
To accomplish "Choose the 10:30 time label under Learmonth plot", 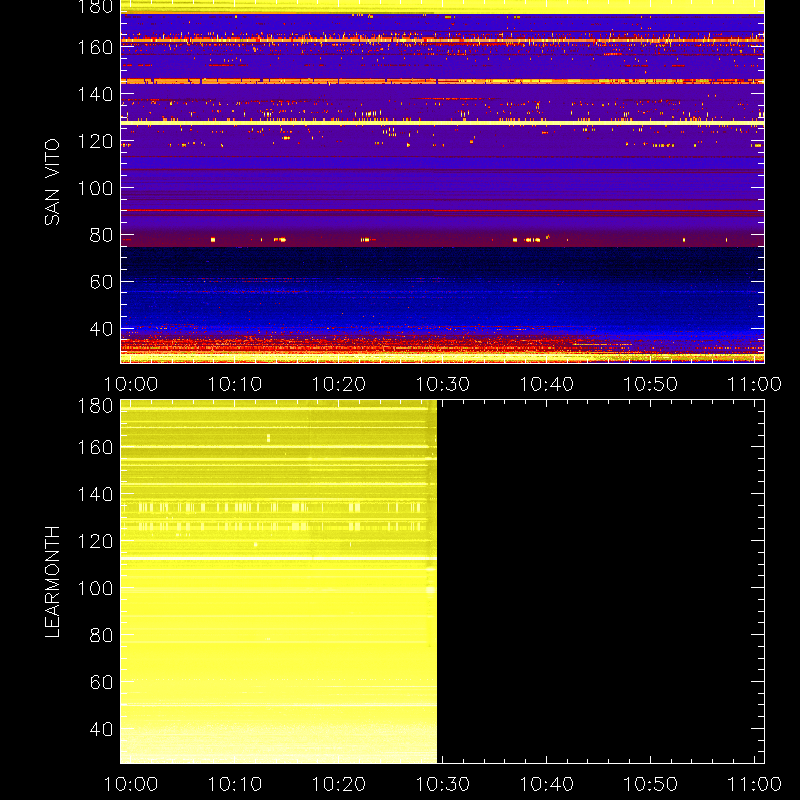I will (442, 784).
